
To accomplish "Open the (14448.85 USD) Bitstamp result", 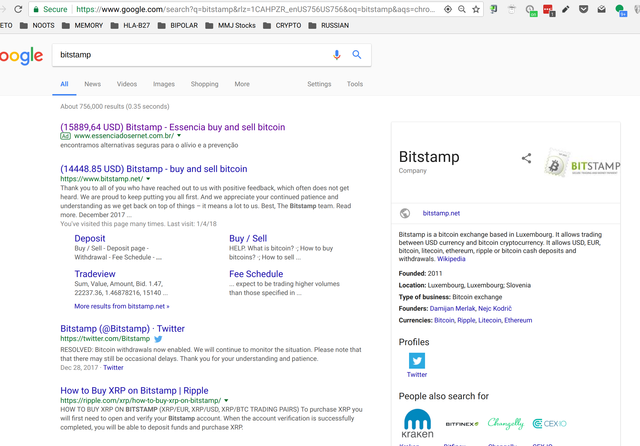I will point(154,169).
